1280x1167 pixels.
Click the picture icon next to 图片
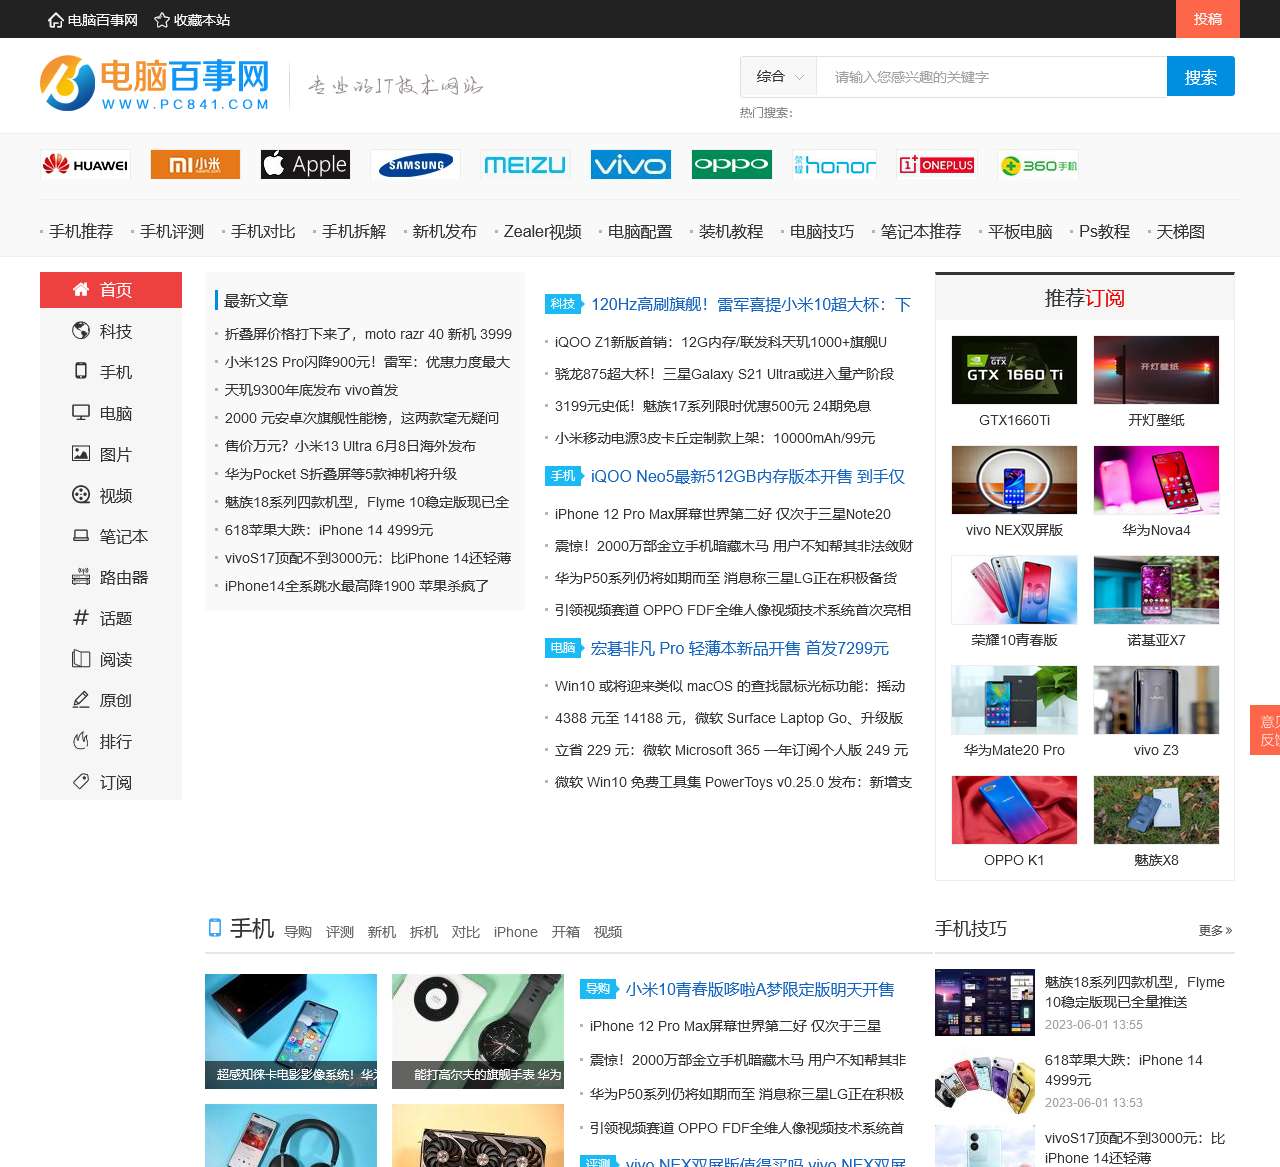coord(81,453)
